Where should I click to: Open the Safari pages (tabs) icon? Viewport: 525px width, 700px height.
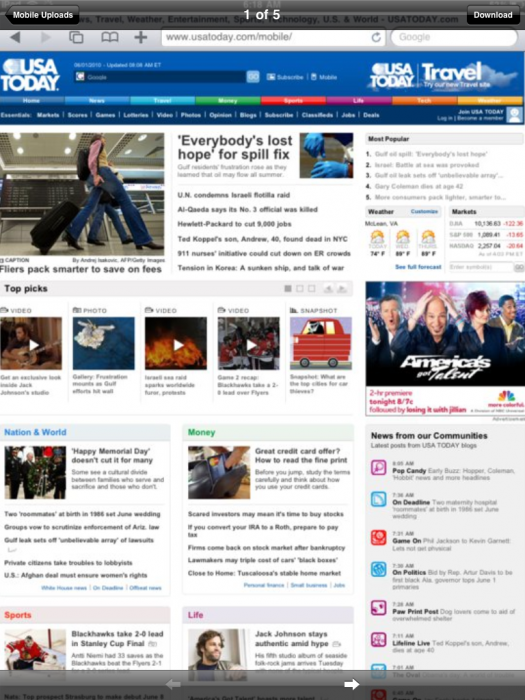[76, 37]
